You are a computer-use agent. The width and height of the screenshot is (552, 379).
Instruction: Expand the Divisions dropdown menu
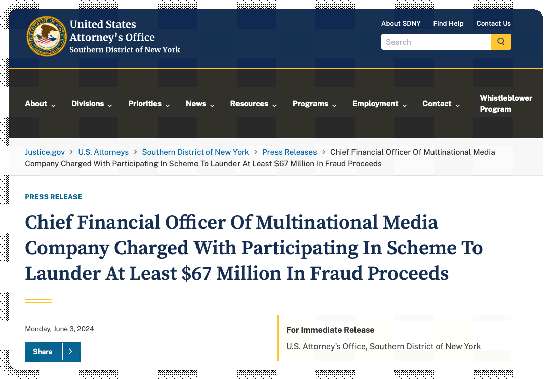point(92,103)
